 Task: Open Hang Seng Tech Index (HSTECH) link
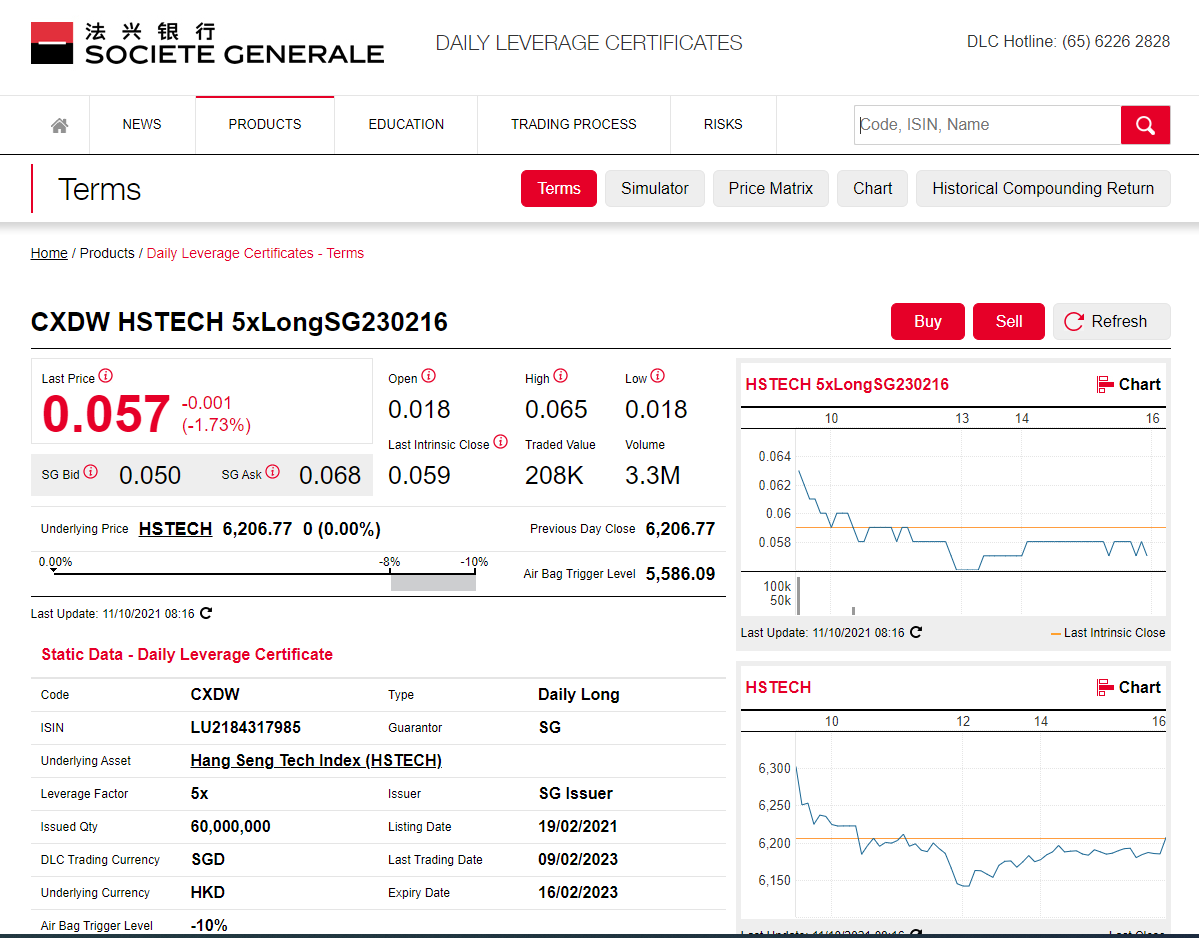tap(316, 761)
